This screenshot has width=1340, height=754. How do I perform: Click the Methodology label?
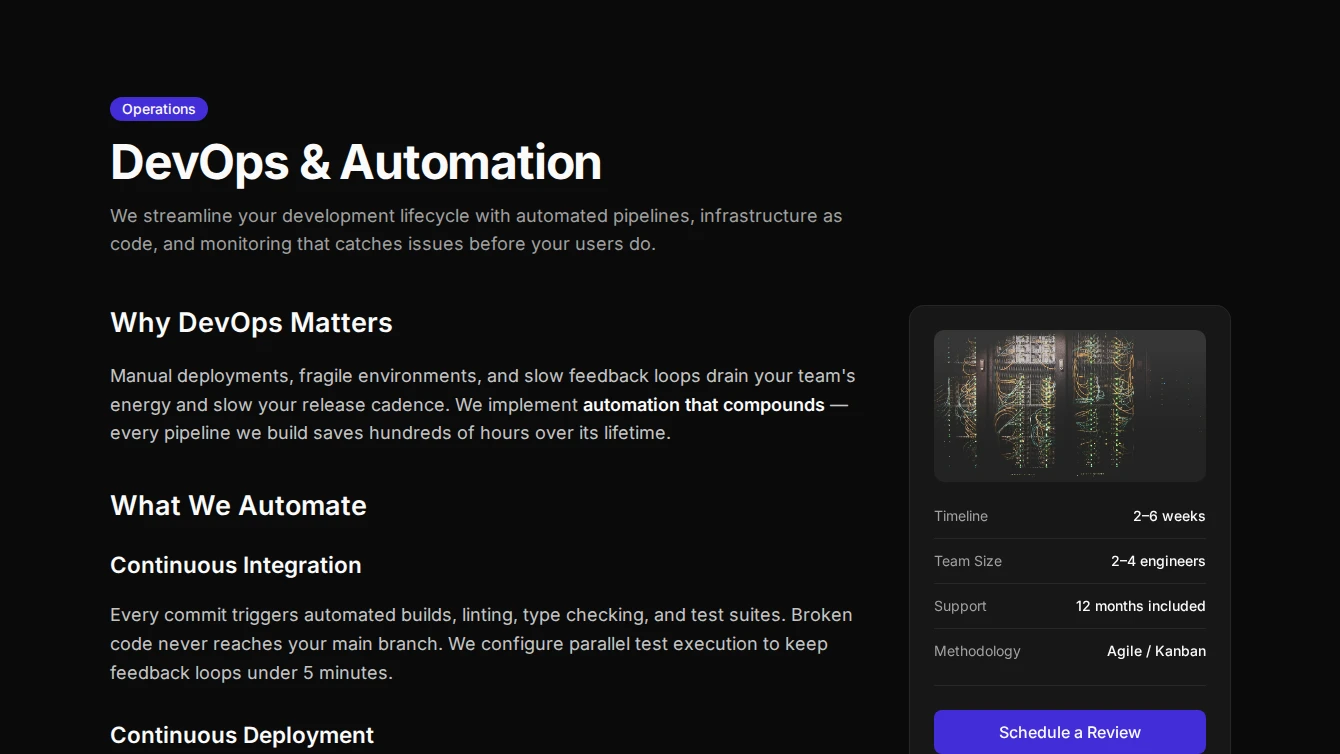click(977, 651)
